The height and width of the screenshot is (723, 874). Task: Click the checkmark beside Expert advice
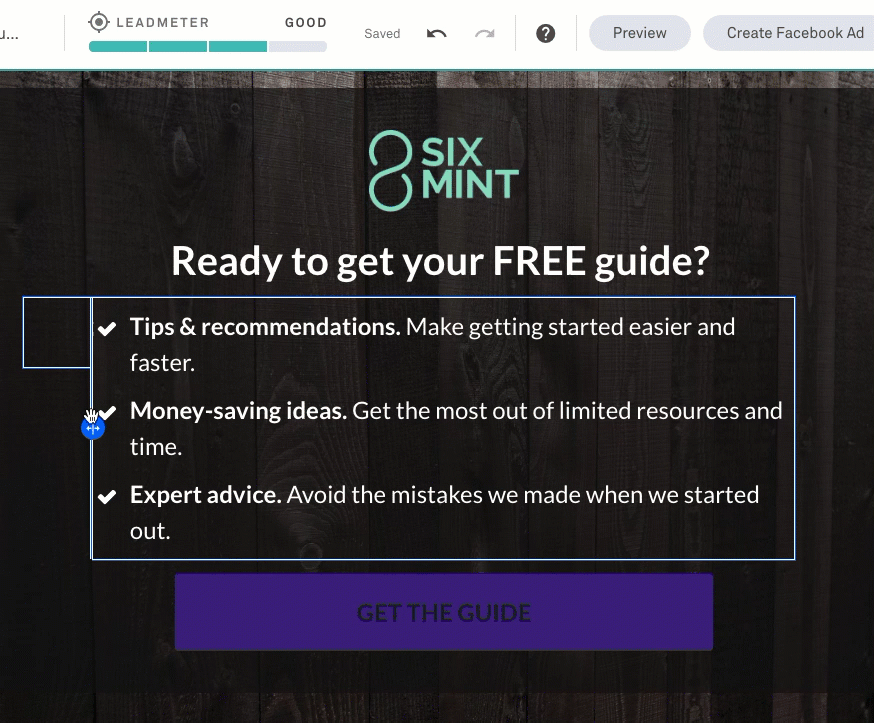pos(107,496)
